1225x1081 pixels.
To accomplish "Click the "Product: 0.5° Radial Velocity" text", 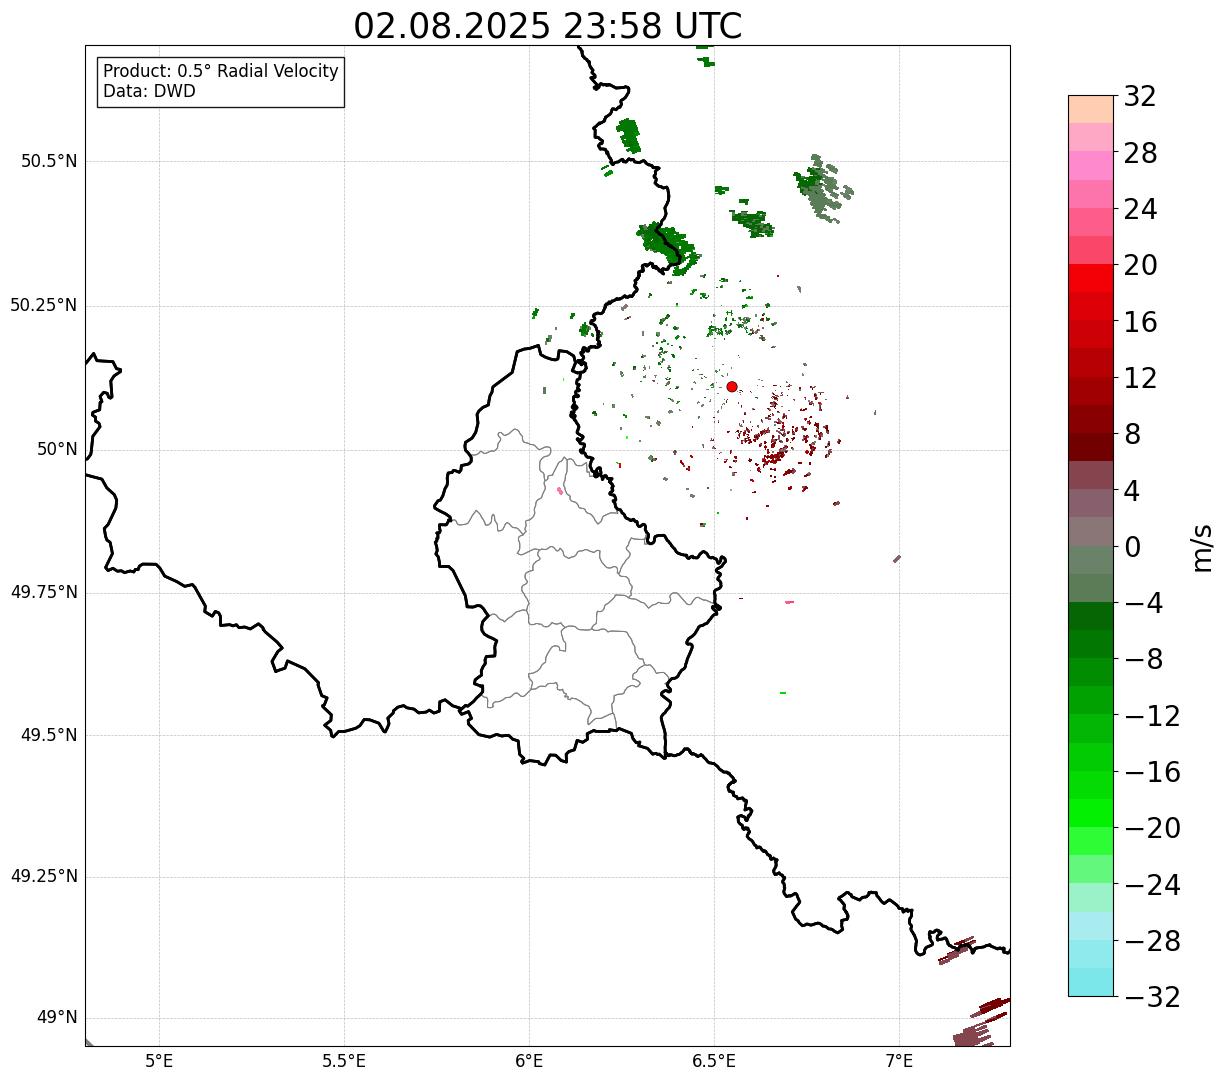I will pos(221,72).
